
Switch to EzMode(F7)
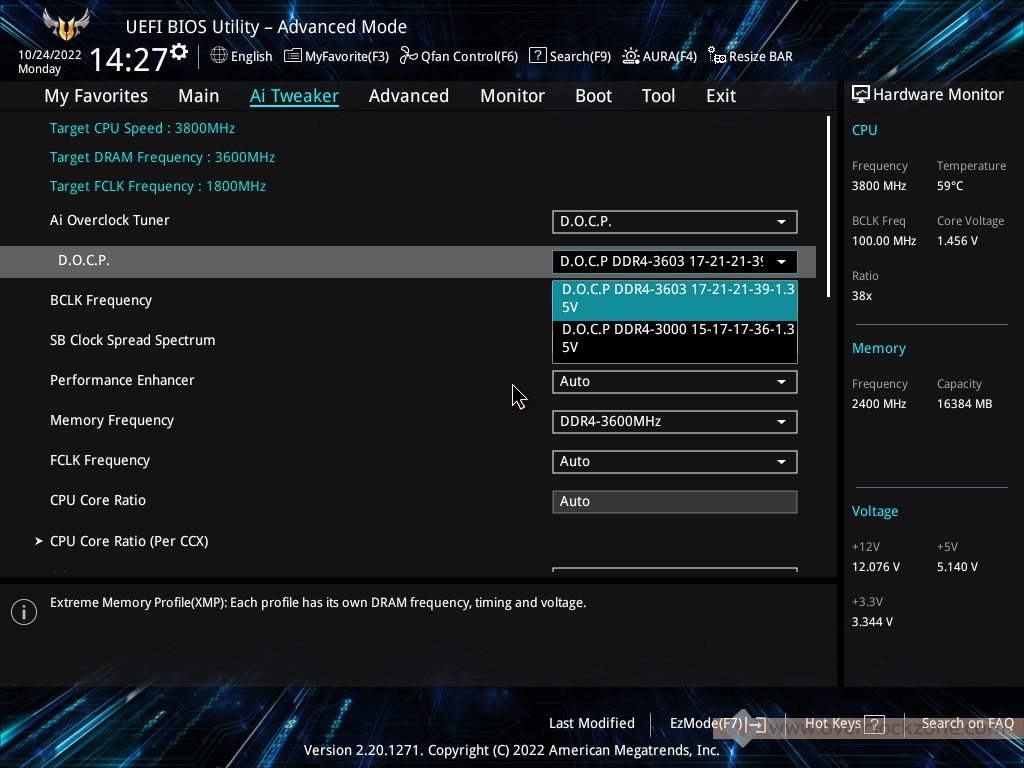(x=716, y=723)
